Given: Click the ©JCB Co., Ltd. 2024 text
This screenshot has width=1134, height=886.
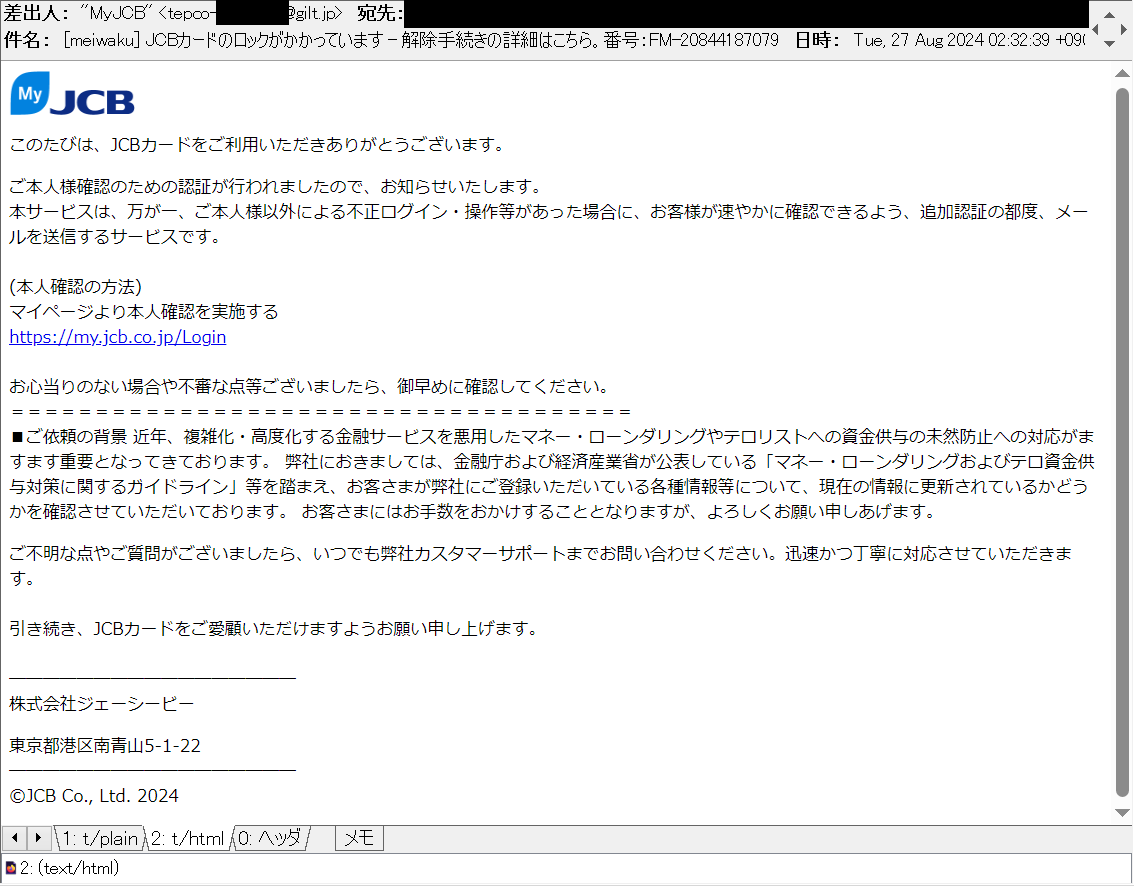Looking at the screenshot, I should 94,796.
